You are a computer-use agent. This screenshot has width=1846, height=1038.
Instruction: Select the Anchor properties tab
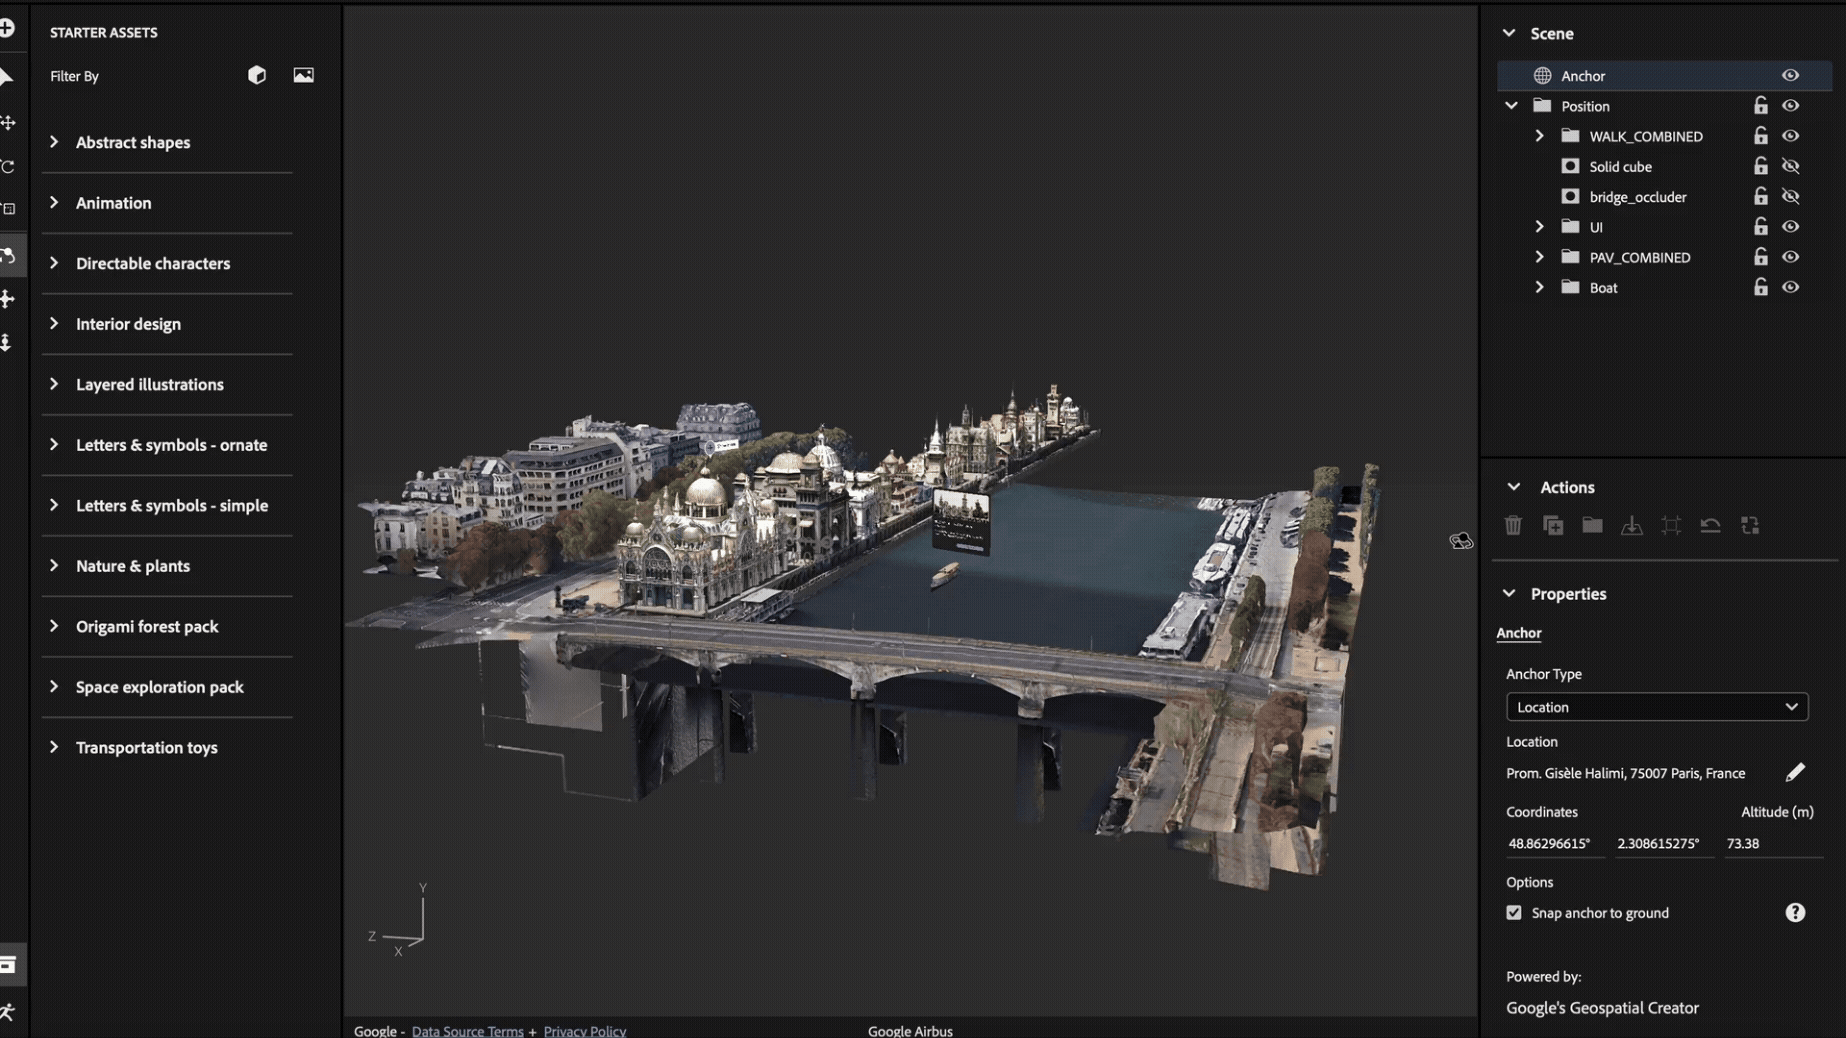point(1518,633)
